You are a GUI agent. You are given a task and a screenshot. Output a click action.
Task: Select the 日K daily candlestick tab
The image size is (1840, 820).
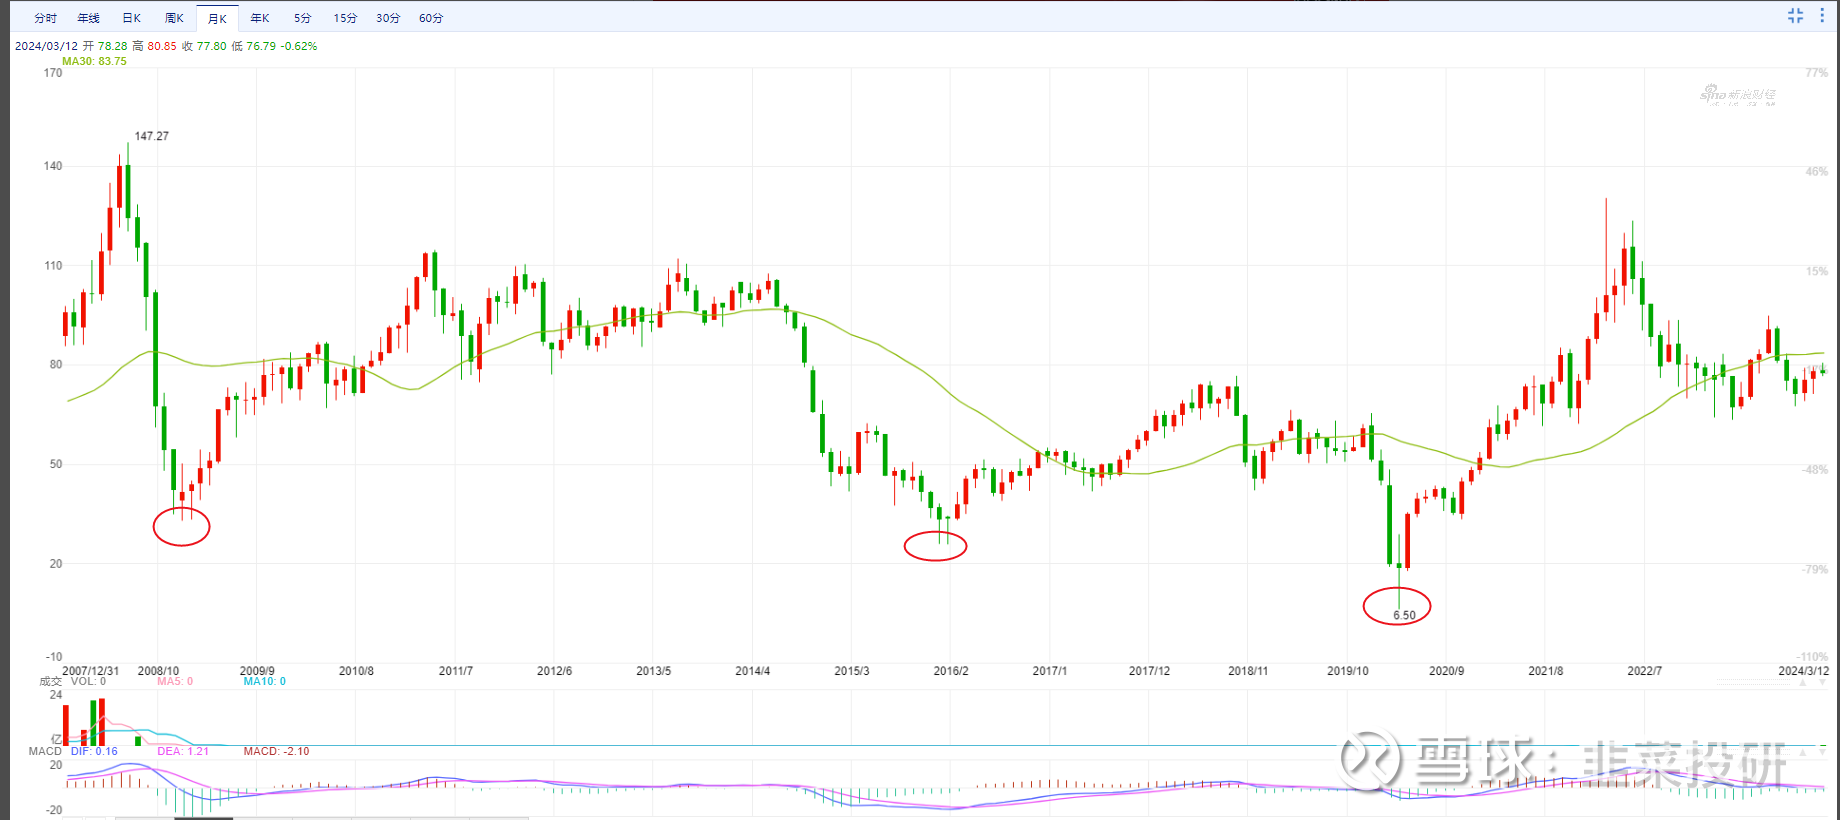point(131,18)
